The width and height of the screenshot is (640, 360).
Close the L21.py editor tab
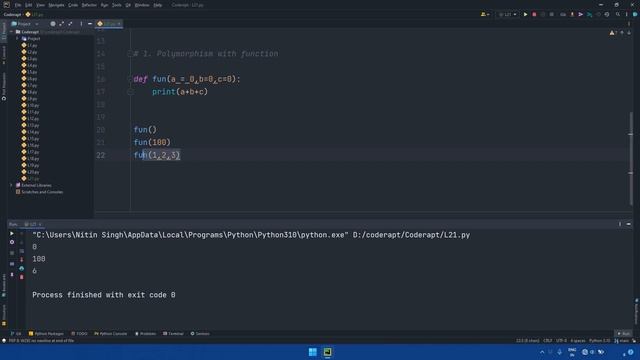click(119, 24)
